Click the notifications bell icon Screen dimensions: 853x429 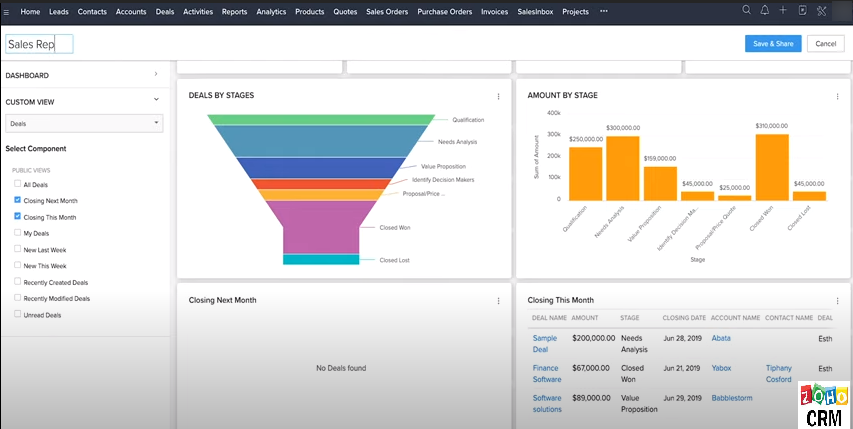764,11
